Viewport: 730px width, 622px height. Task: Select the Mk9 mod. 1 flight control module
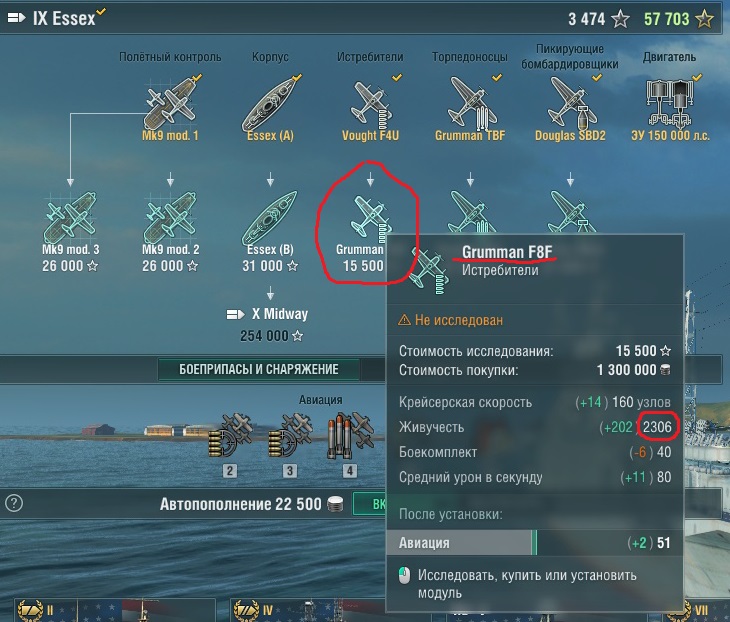click(170, 108)
